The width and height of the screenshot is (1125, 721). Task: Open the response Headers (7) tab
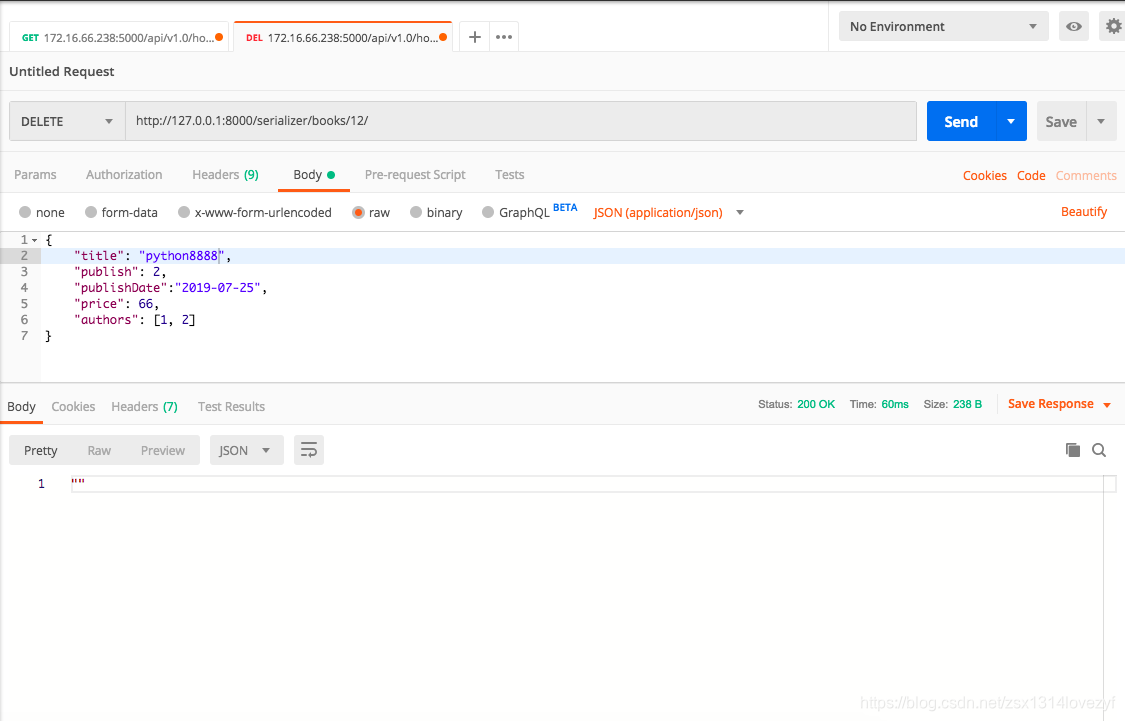click(144, 406)
